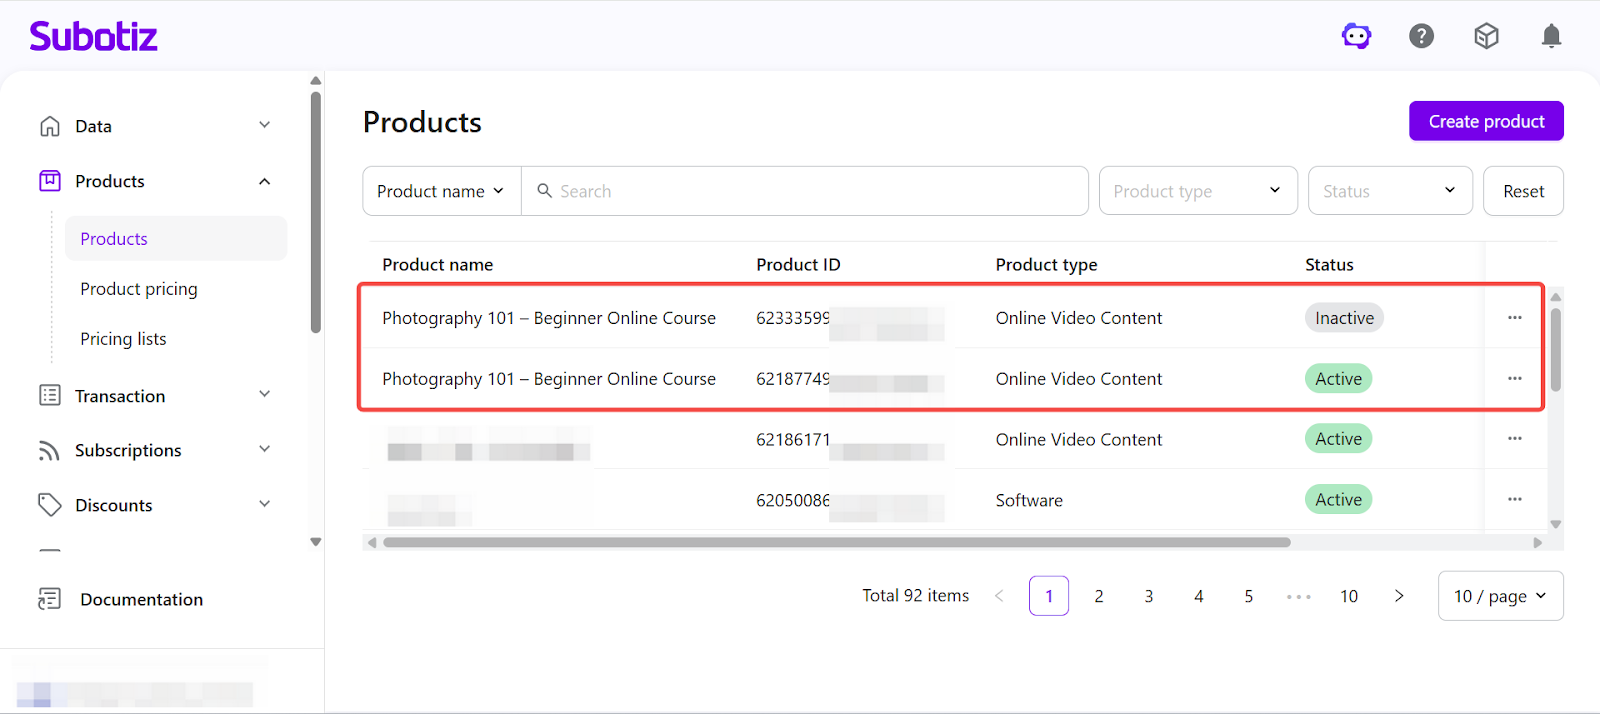Screen dimensions: 1600x714
Task: Reset the product filters
Action: [x=1523, y=191]
